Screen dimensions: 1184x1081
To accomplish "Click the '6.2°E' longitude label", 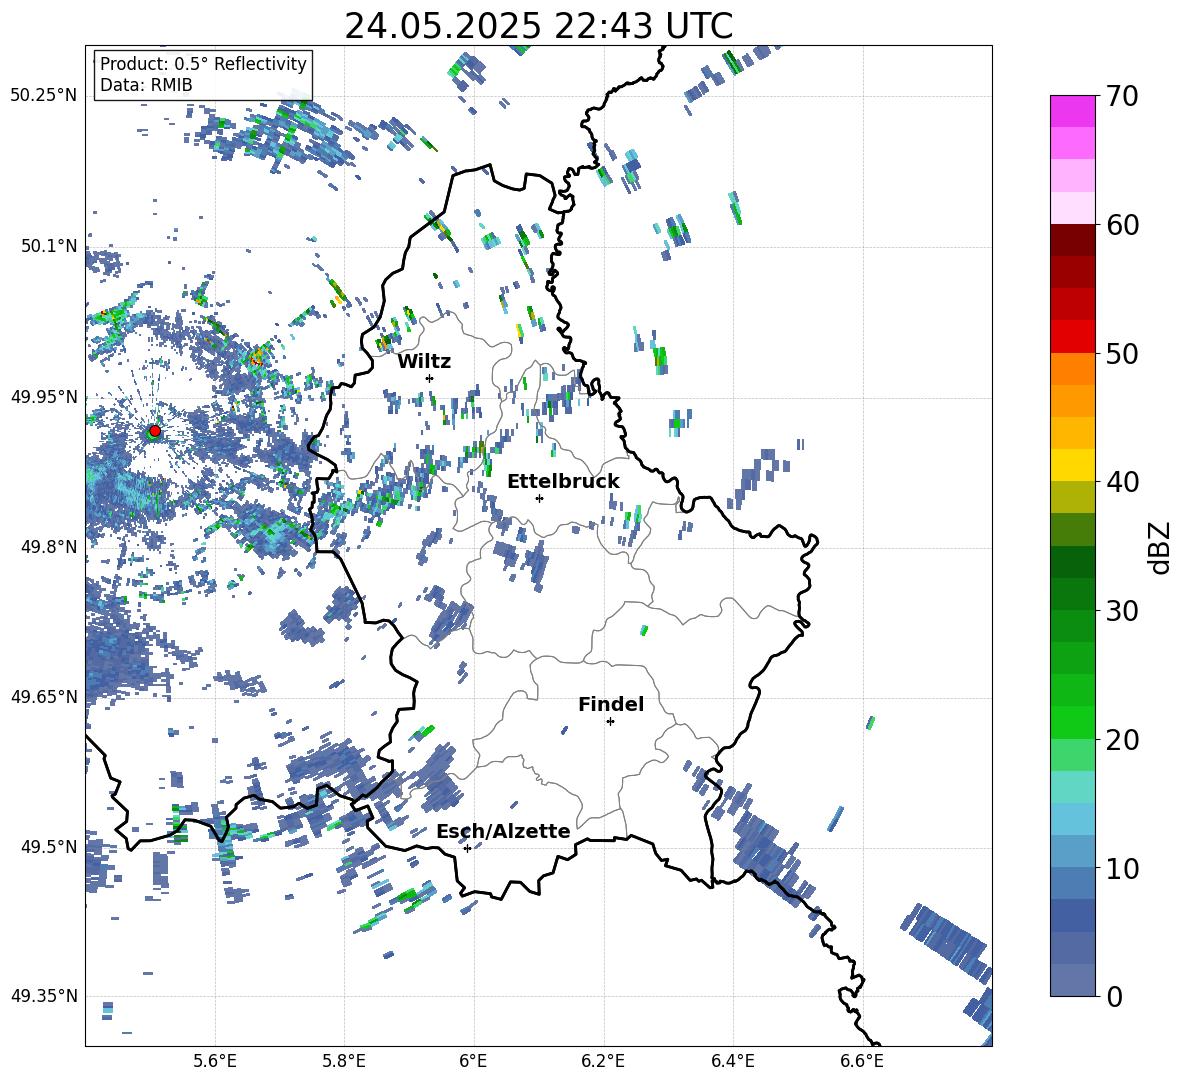I will (603, 1061).
